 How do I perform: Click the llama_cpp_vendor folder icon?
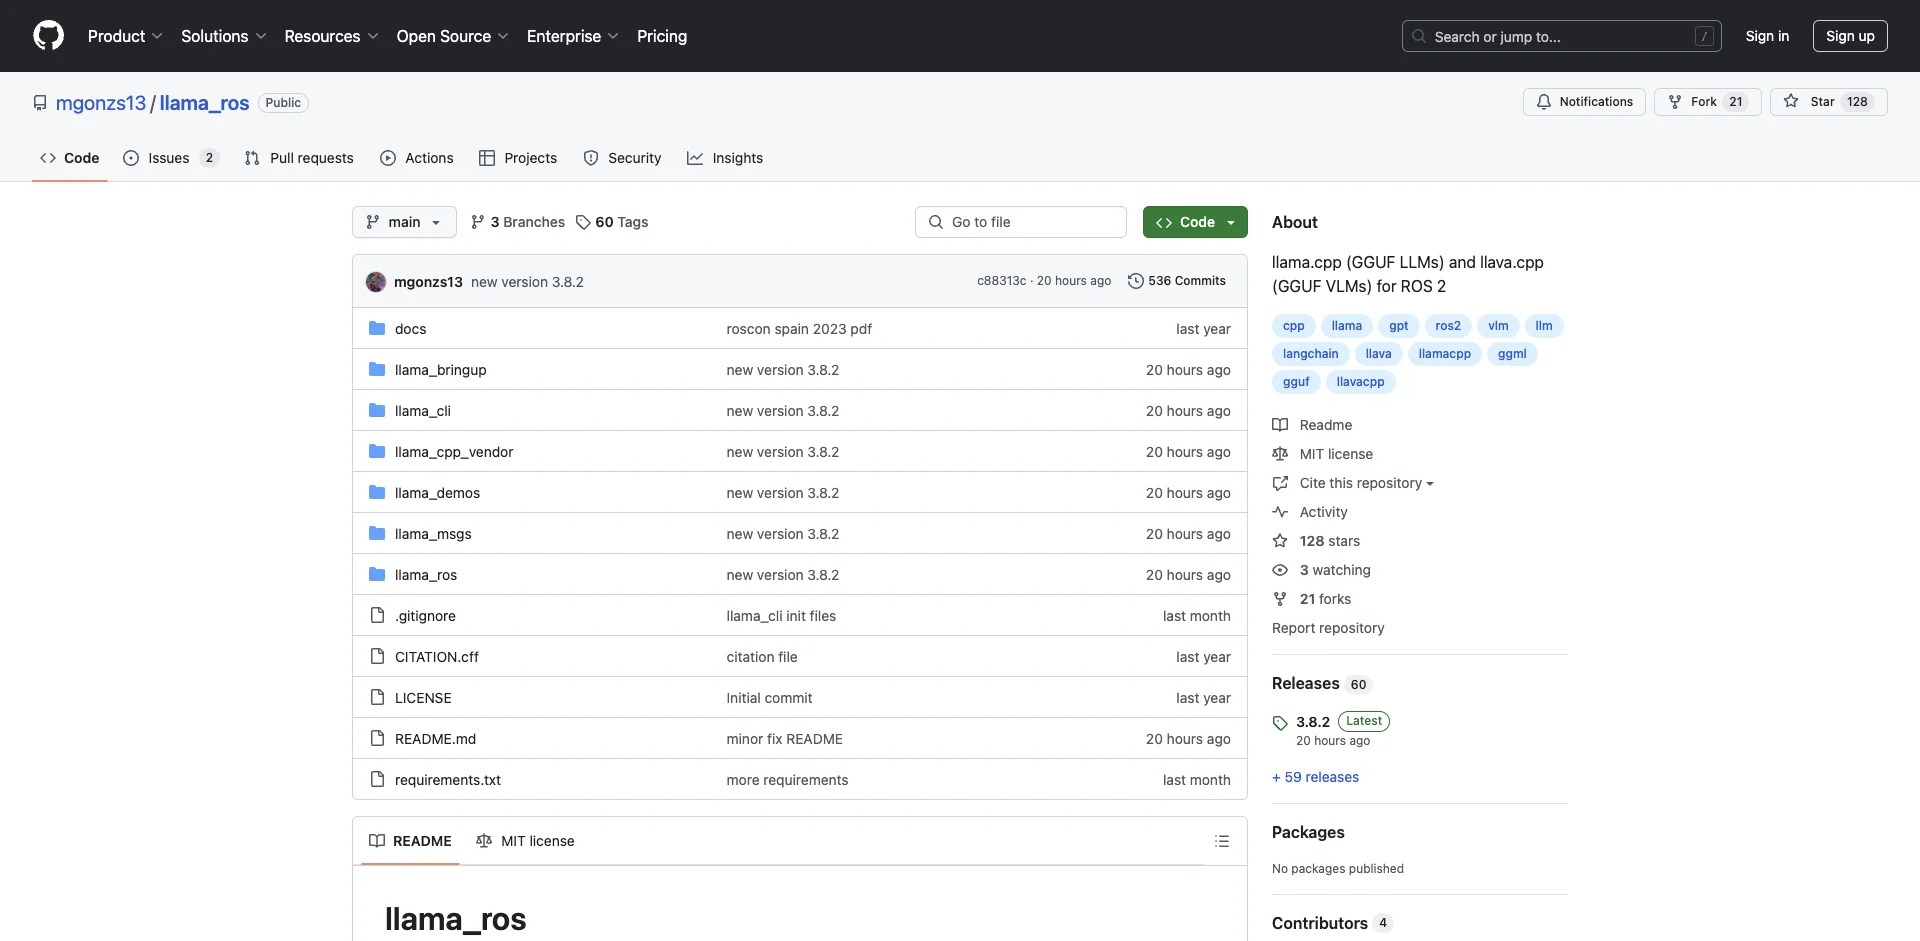pos(377,452)
